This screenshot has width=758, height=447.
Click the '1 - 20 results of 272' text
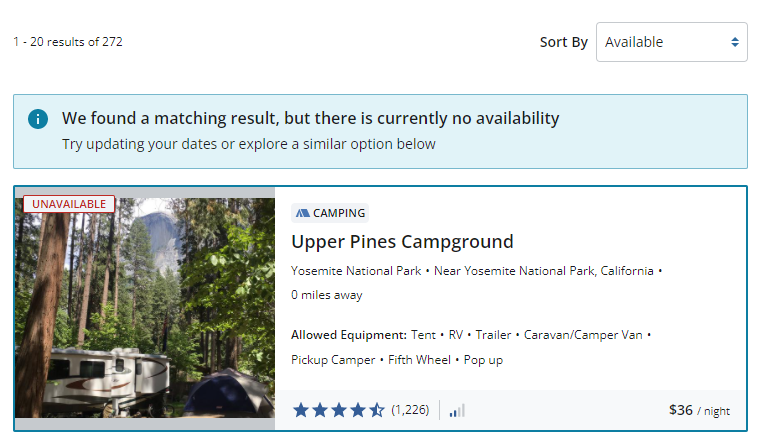pyautogui.click(x=68, y=42)
